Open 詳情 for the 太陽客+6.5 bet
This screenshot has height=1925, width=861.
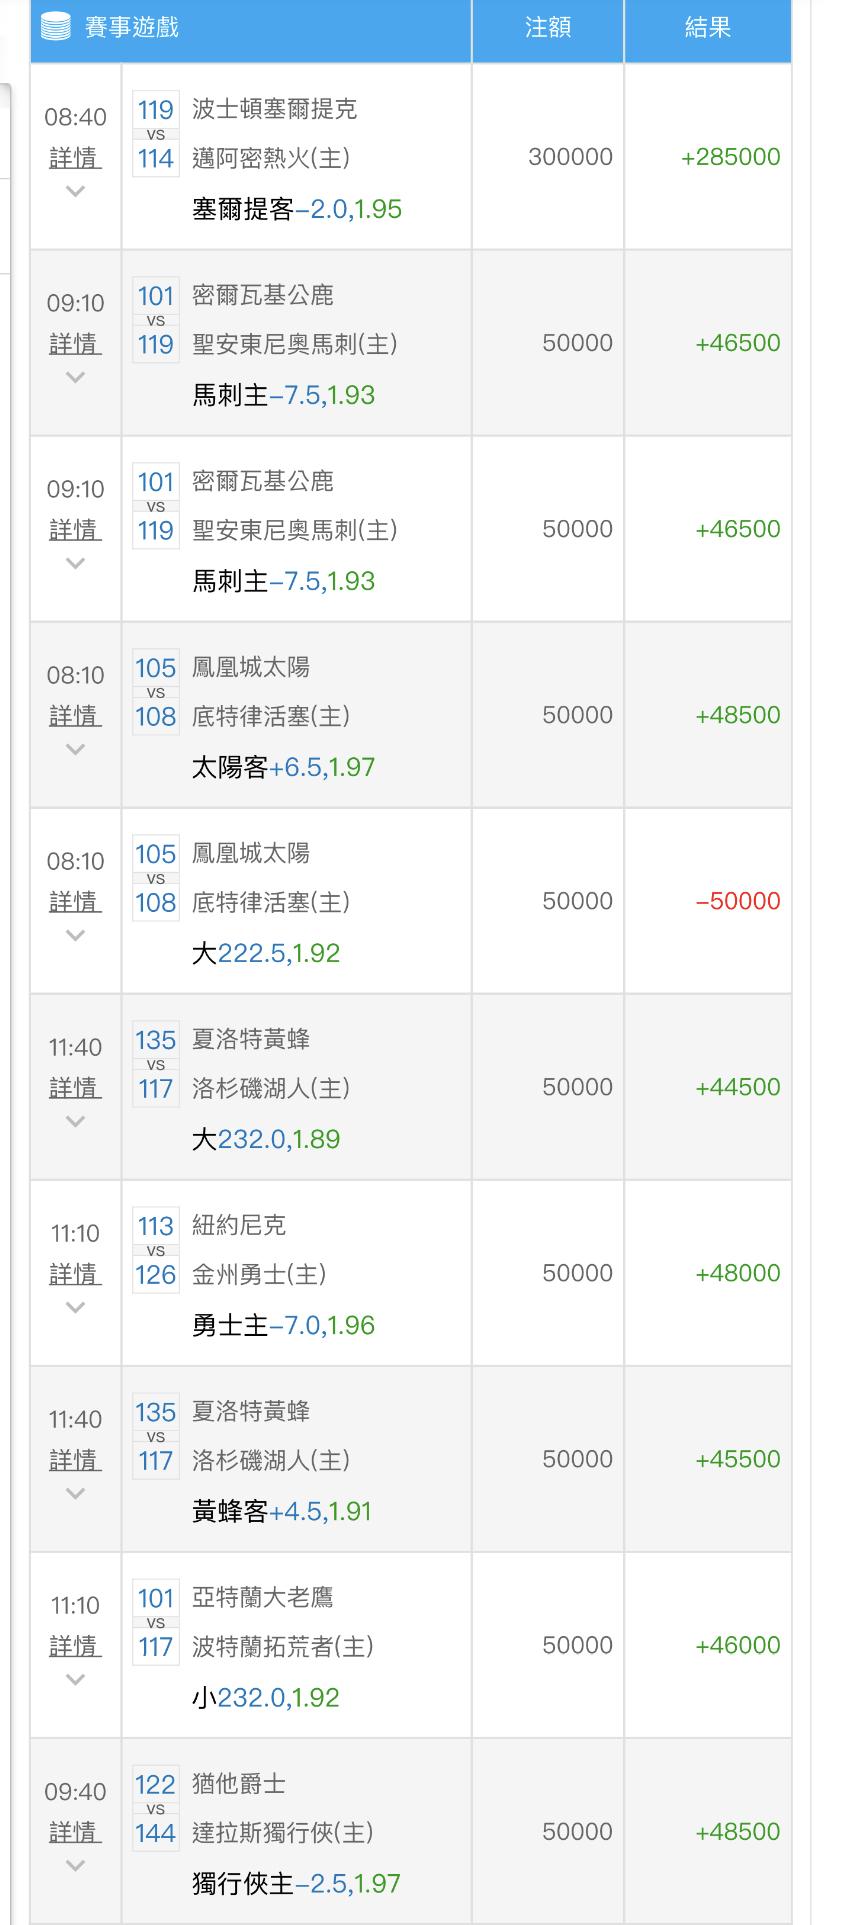click(75, 716)
